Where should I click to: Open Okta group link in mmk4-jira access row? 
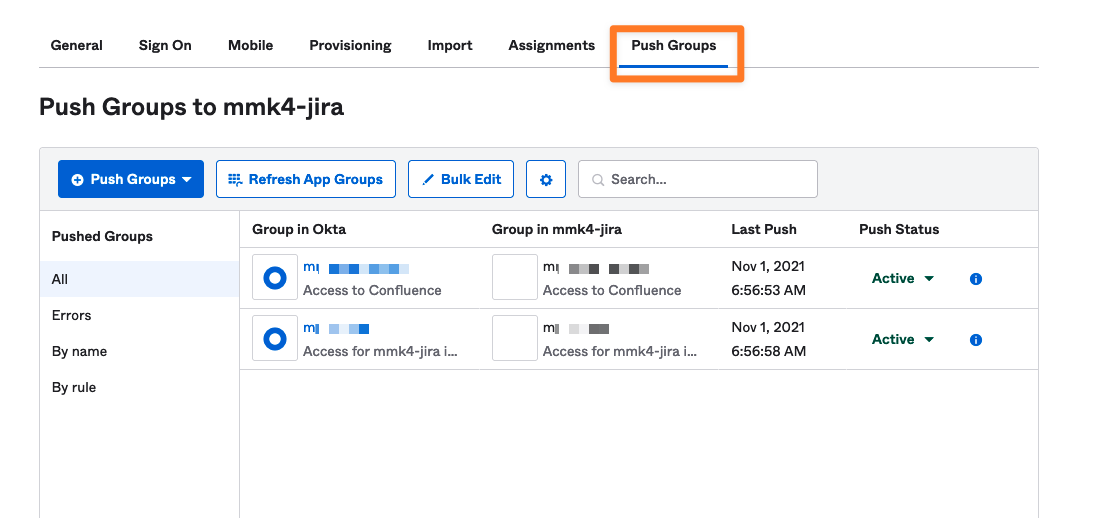(336, 329)
